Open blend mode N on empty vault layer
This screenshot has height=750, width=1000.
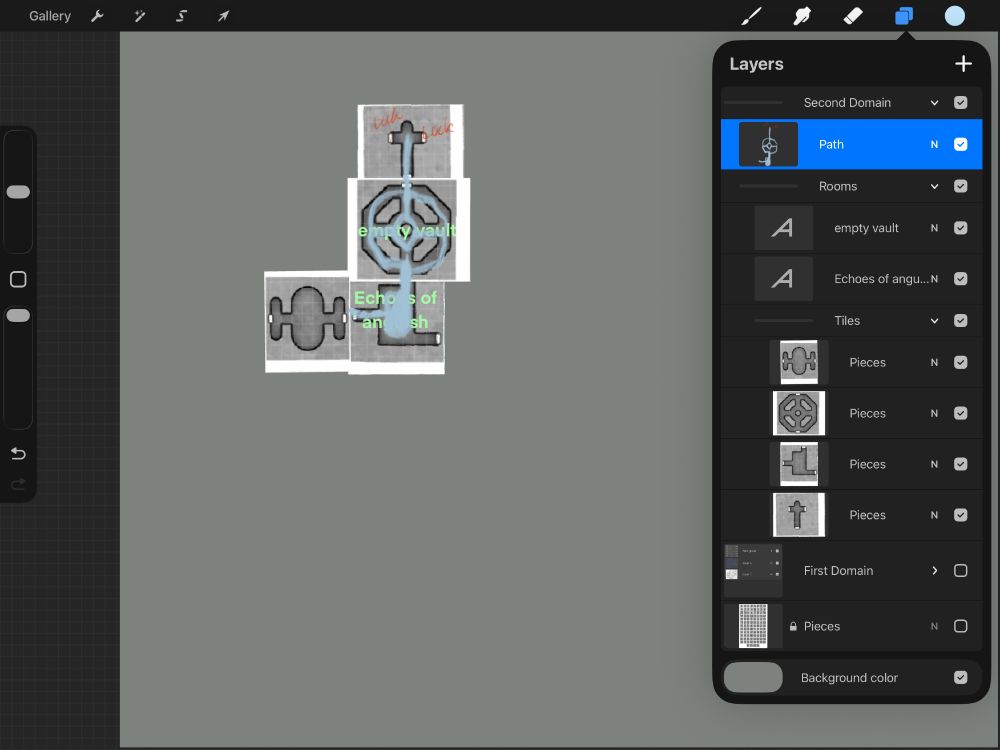(x=934, y=228)
